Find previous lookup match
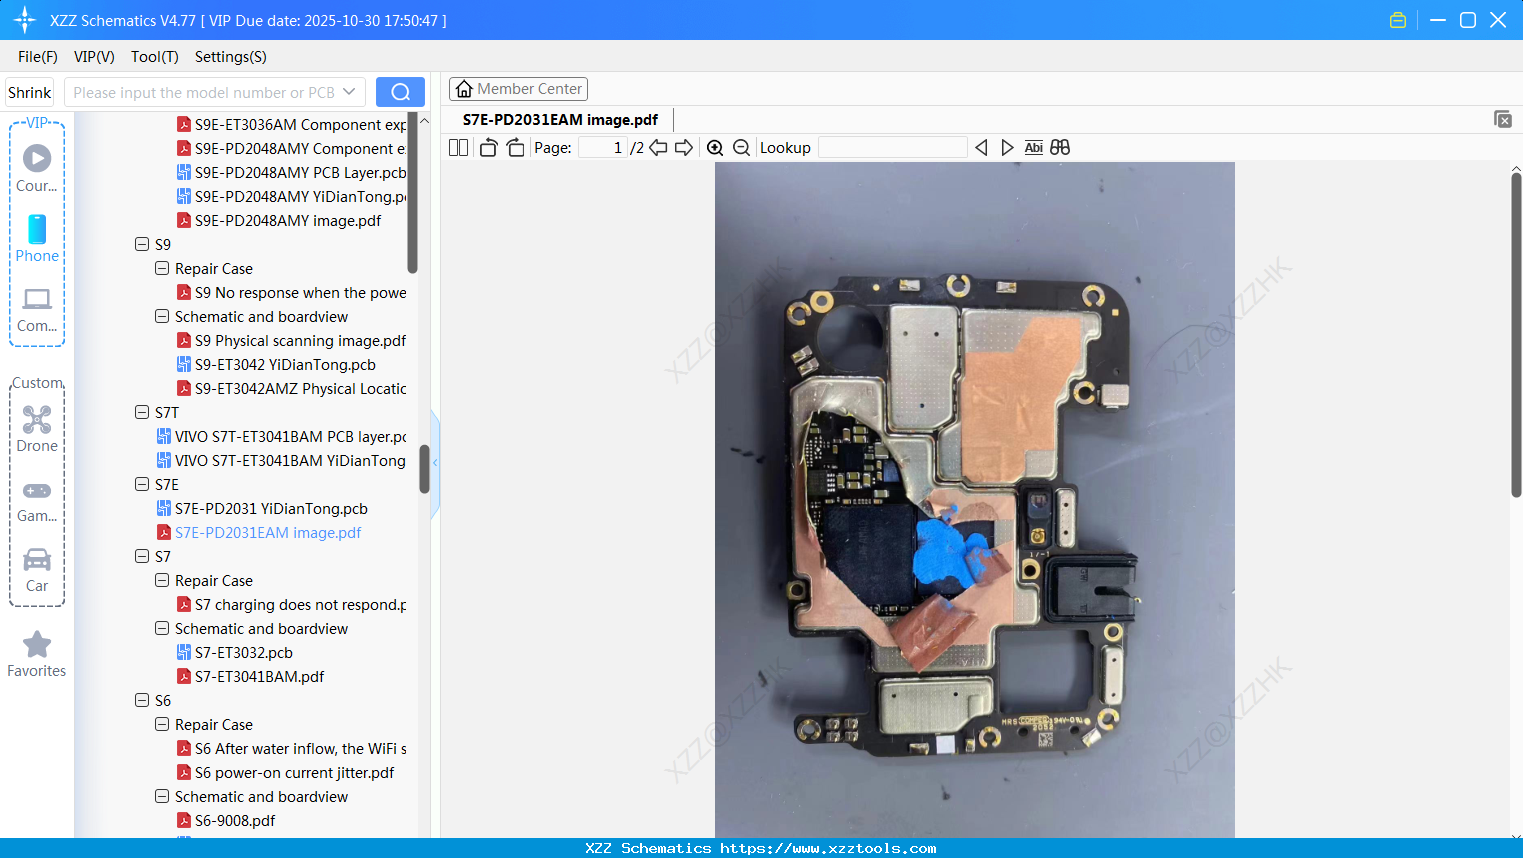Screen dimensions: 1523x858 (981, 148)
